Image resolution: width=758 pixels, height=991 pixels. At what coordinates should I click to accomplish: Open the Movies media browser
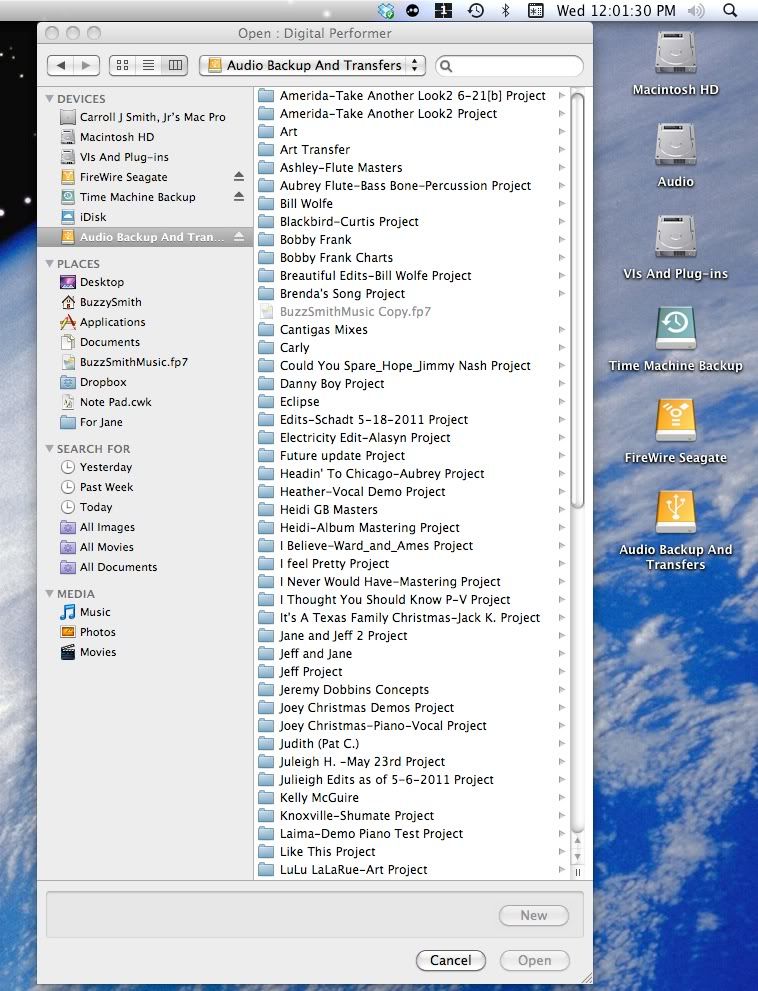(145, 652)
